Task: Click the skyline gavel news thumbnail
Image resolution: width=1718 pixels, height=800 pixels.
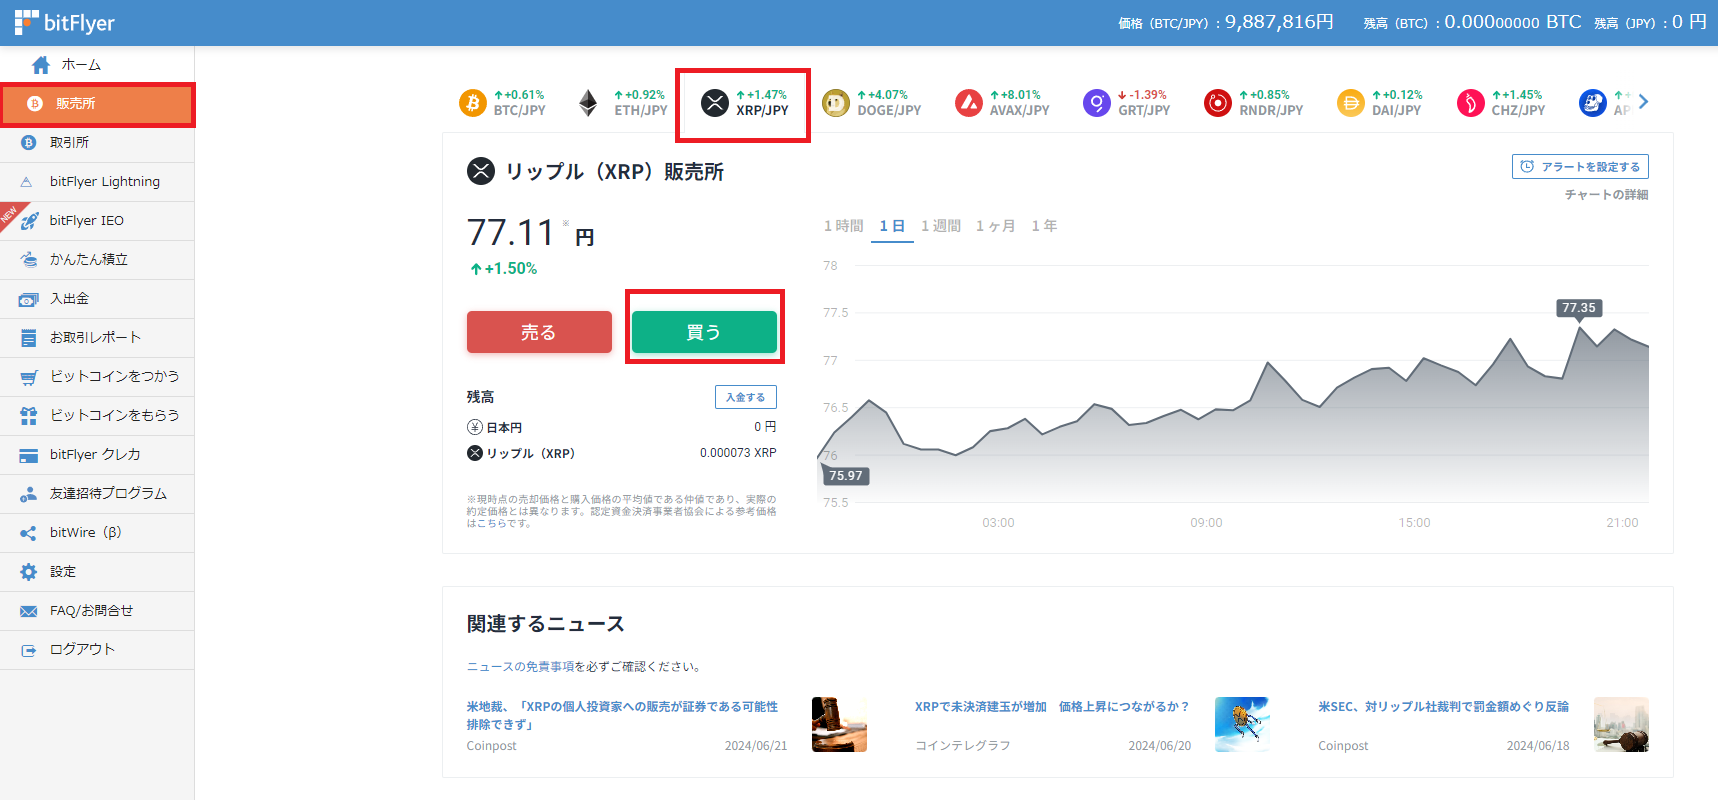Action: click(1621, 725)
